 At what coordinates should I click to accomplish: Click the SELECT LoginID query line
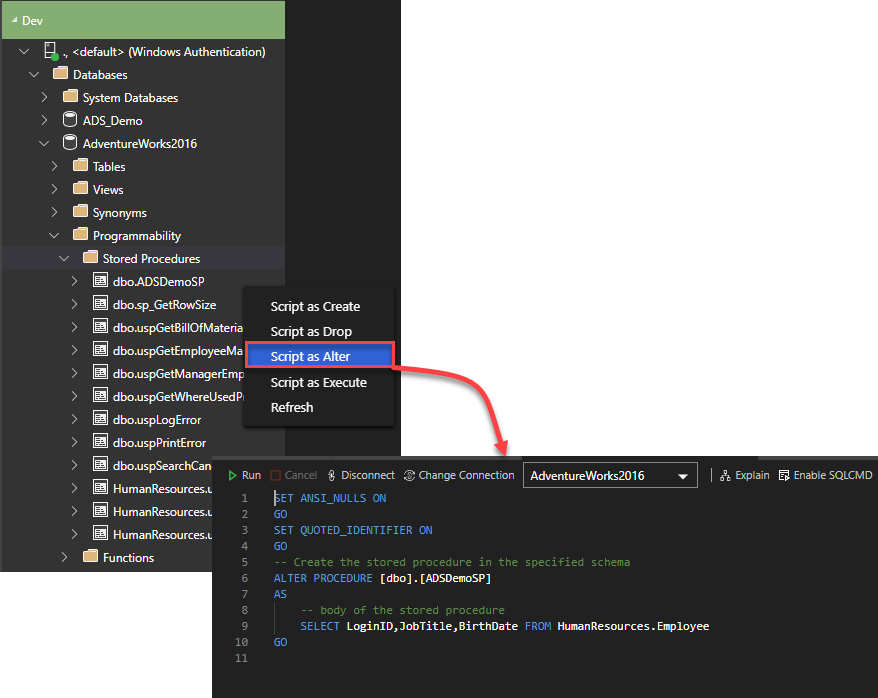click(505, 626)
